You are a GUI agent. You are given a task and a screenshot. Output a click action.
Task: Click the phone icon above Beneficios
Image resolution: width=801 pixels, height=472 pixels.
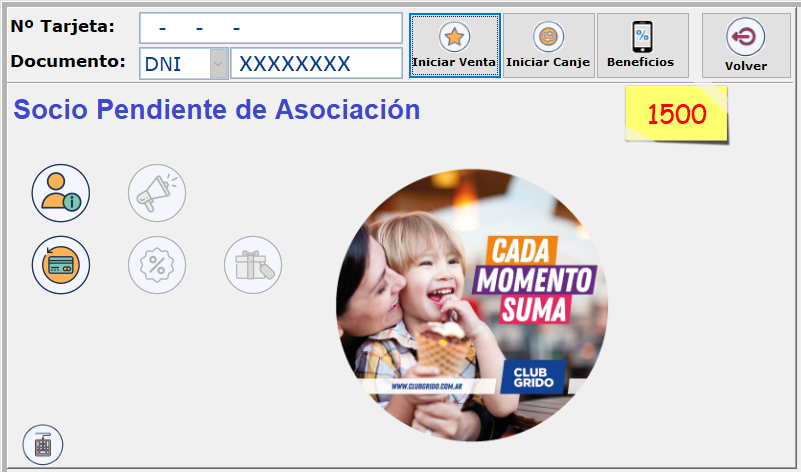(x=642, y=37)
